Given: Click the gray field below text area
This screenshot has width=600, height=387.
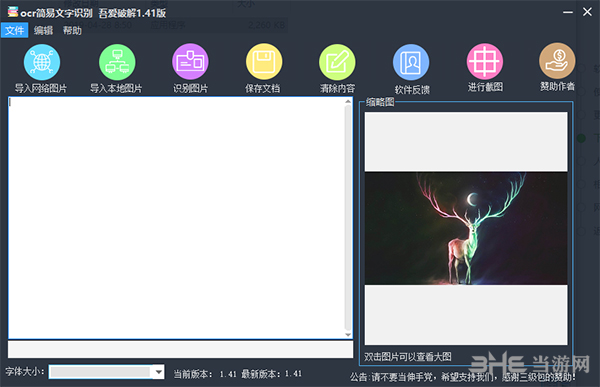Looking at the screenshot, I should (x=180, y=349).
